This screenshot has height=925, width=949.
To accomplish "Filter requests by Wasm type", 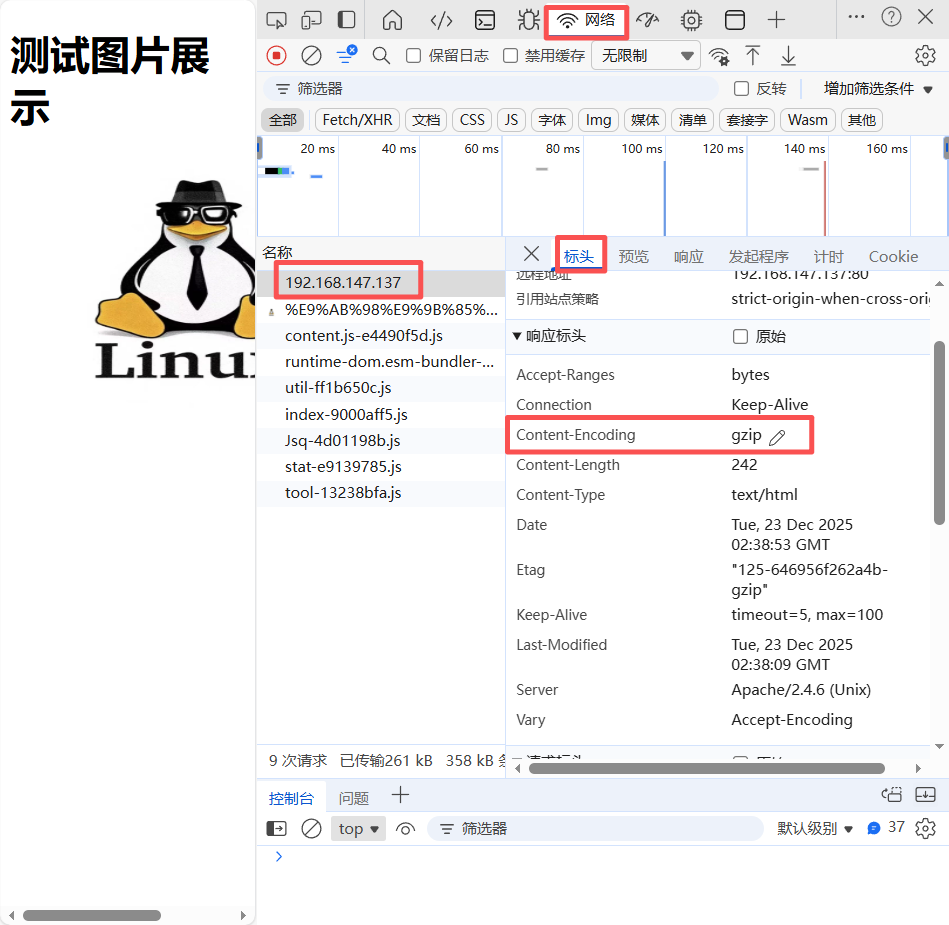I will click(x=807, y=120).
